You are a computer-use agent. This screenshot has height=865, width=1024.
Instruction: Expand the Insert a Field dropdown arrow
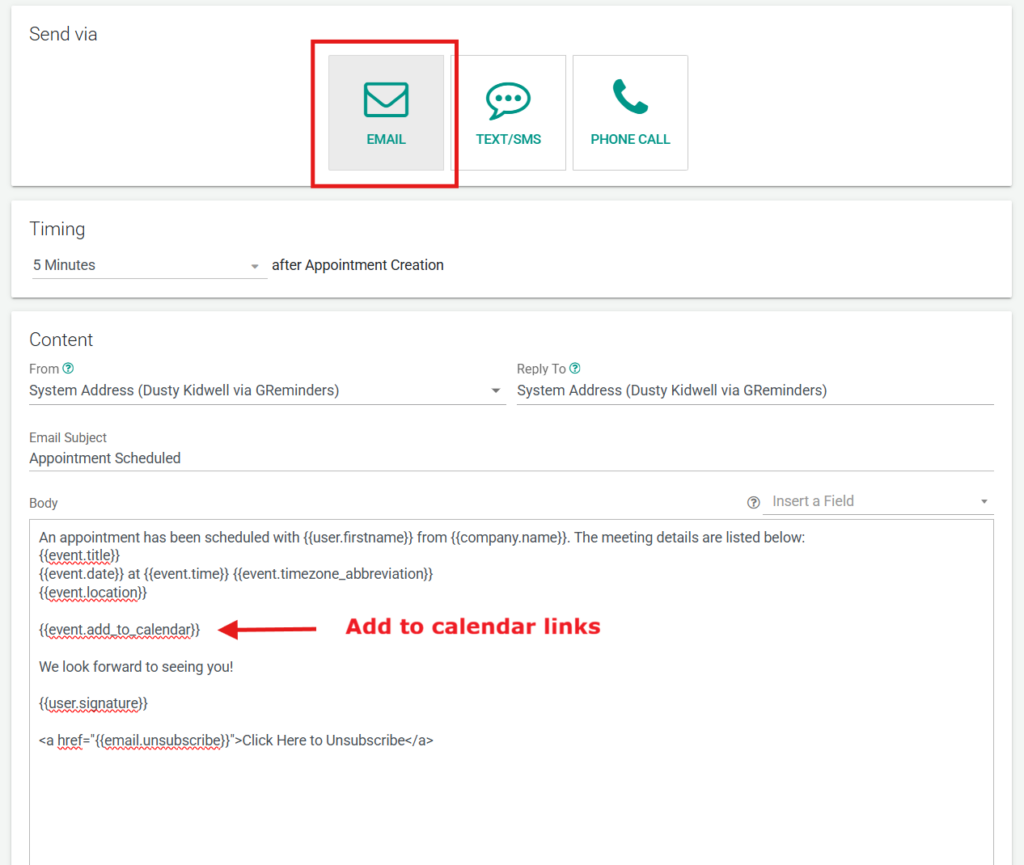click(984, 502)
